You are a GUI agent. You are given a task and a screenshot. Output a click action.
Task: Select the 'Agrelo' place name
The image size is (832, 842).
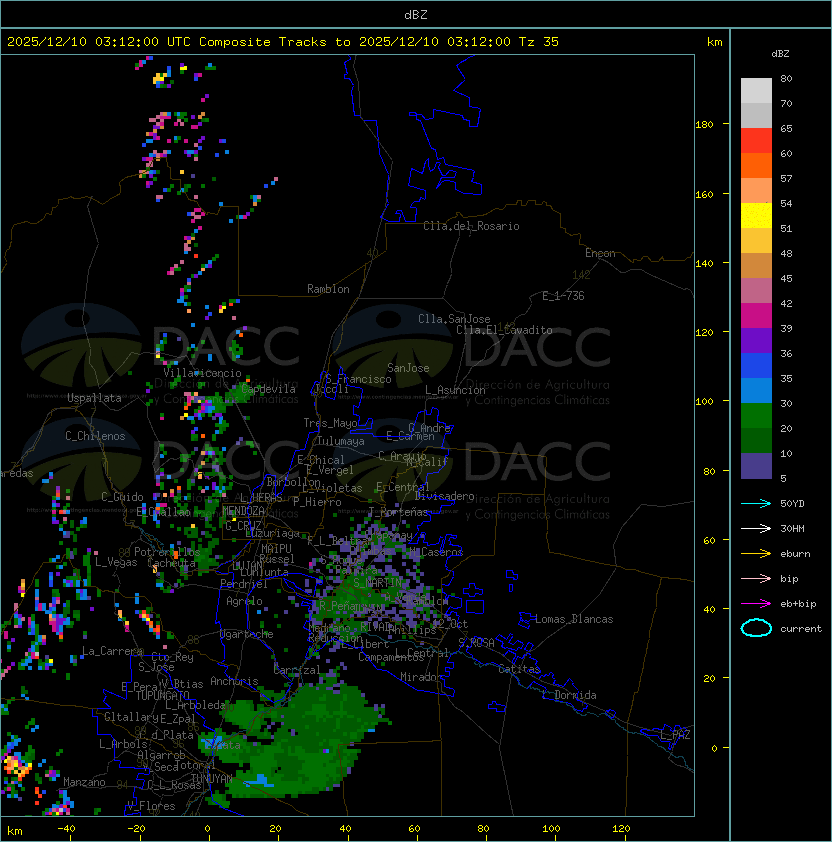point(244,601)
